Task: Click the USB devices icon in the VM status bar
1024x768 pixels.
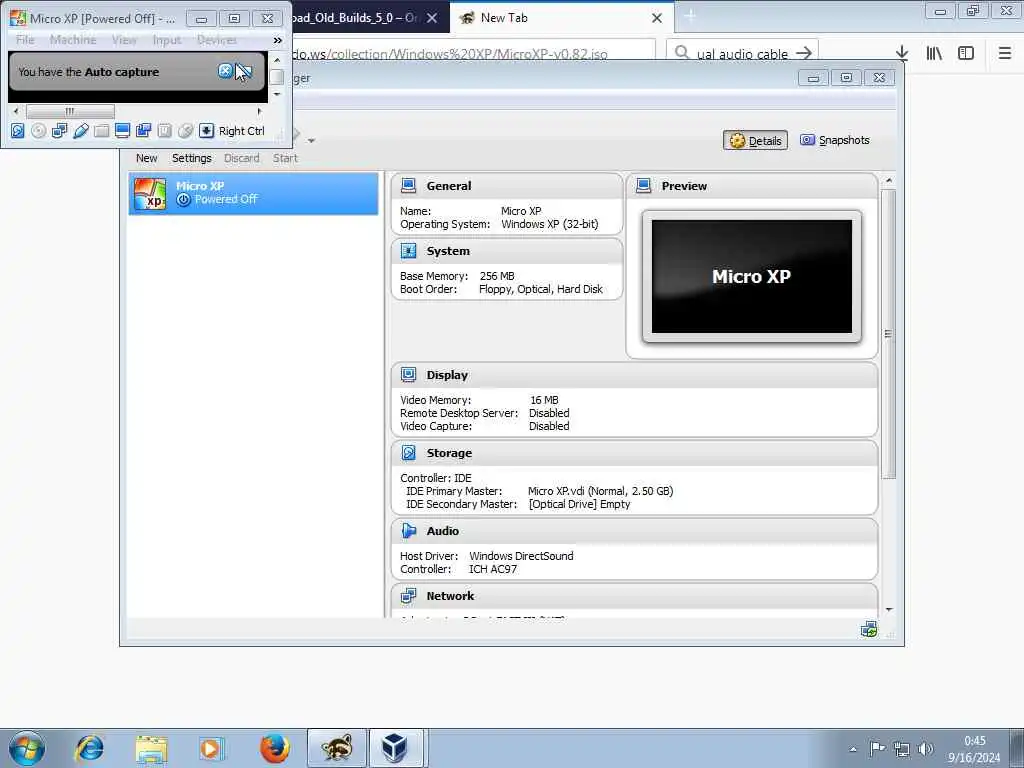Action: pyautogui.click(x=80, y=131)
